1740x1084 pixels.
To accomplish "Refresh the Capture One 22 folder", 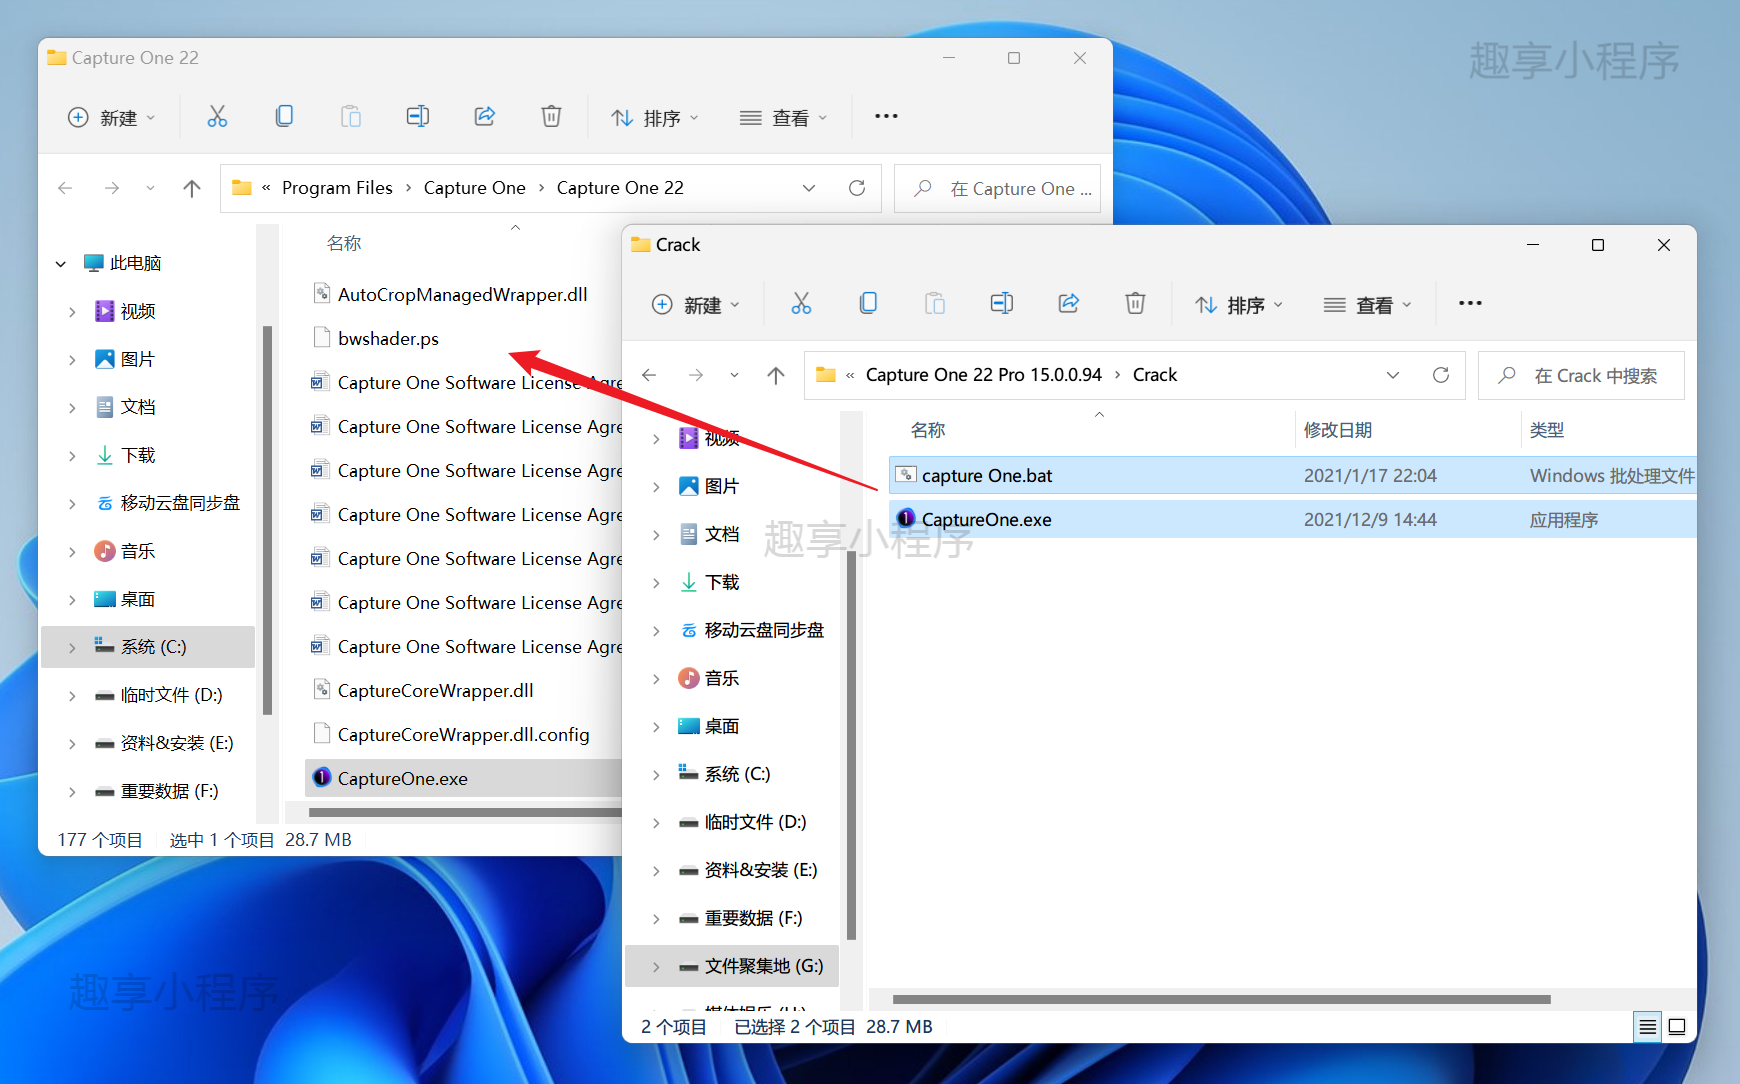I will [857, 188].
